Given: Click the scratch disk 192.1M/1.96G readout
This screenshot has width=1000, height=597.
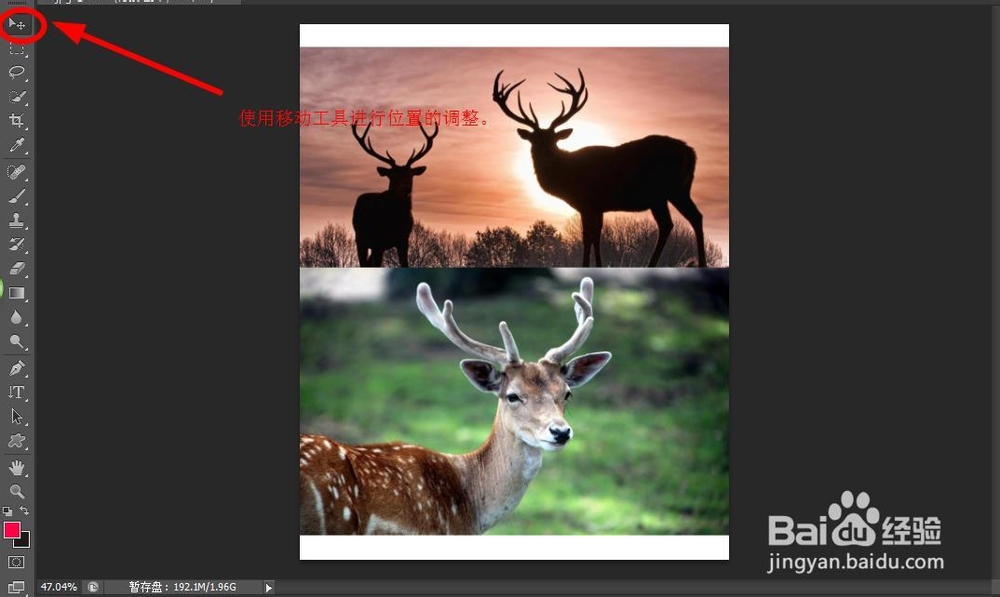Looking at the screenshot, I should pos(182,587).
